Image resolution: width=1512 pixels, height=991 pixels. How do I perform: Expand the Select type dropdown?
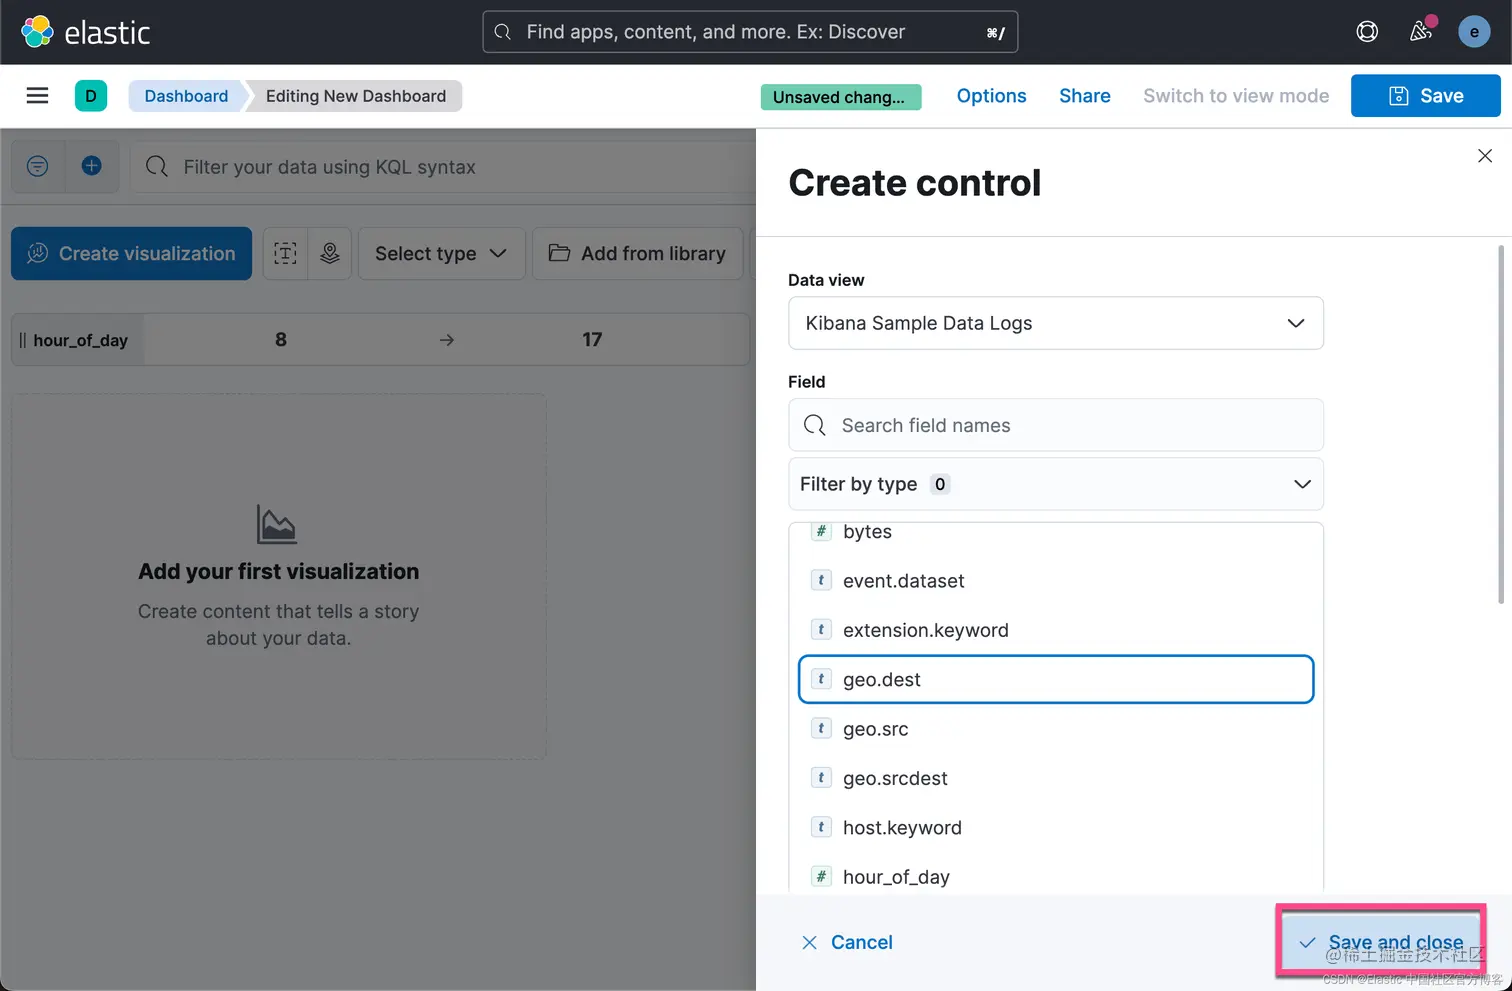441,254
